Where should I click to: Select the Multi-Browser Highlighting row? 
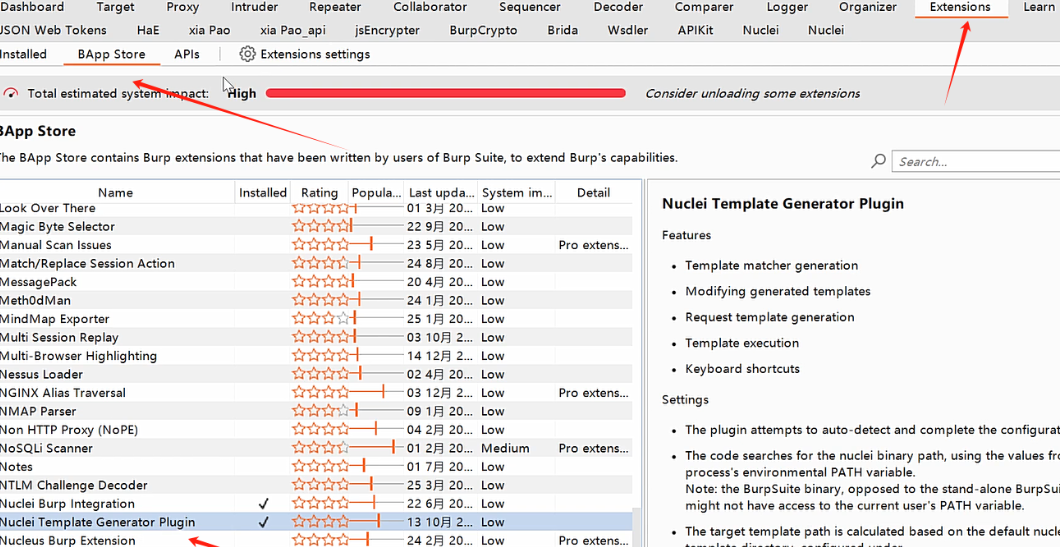click(x=316, y=356)
